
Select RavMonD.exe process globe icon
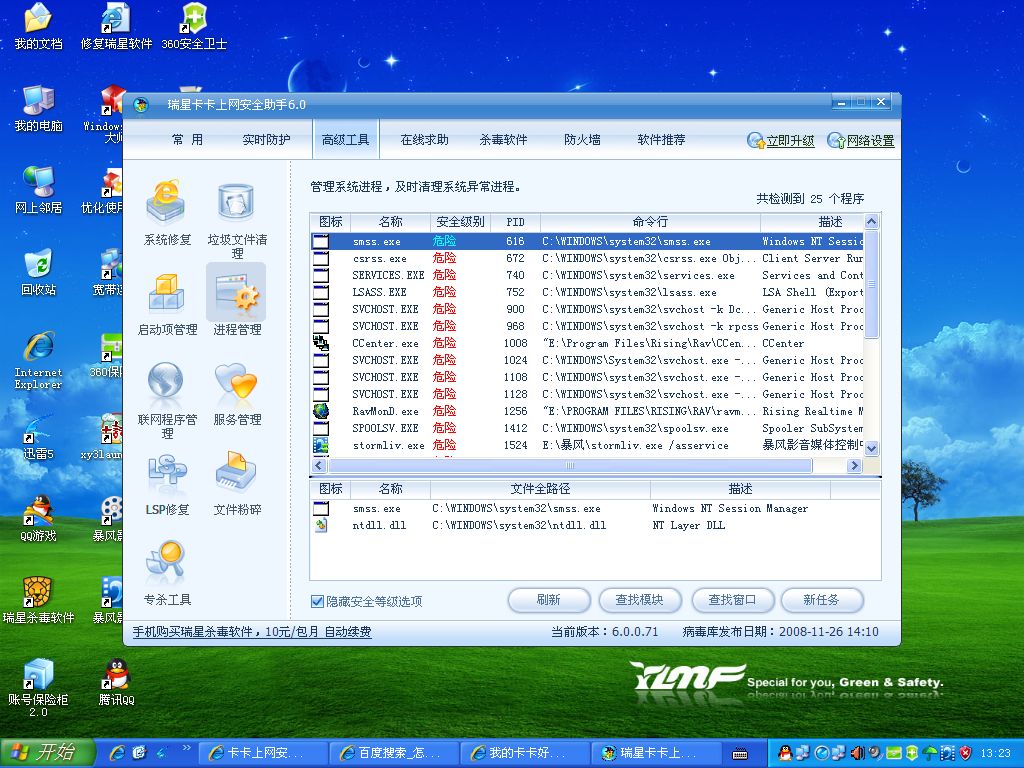pyautogui.click(x=321, y=411)
